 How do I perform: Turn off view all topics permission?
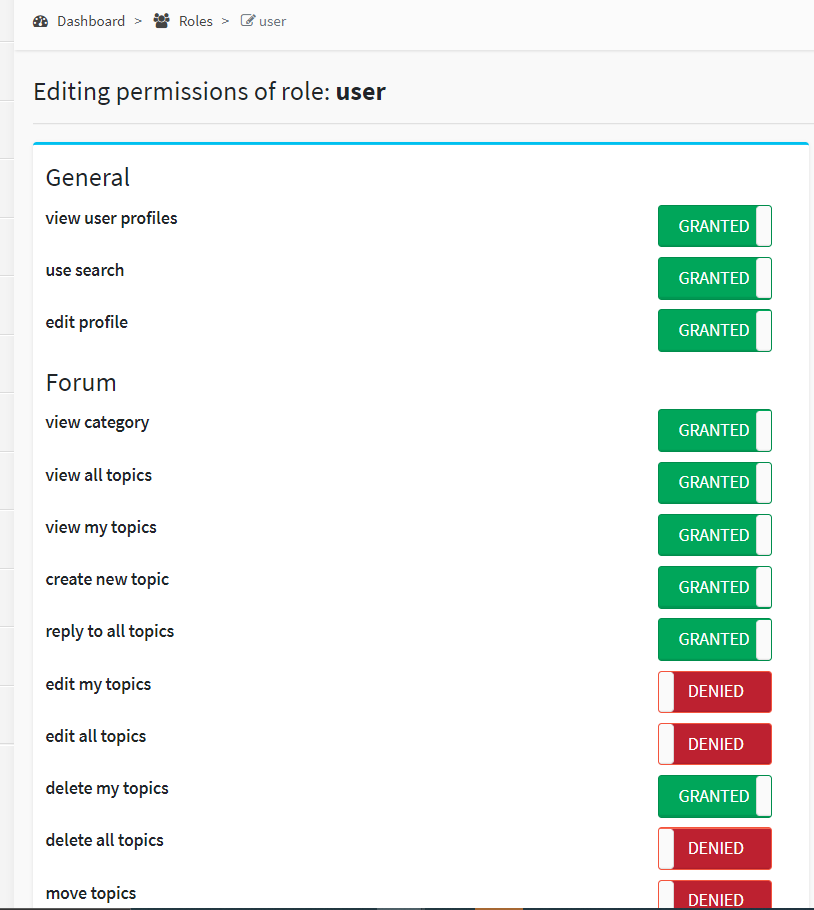[x=715, y=482]
